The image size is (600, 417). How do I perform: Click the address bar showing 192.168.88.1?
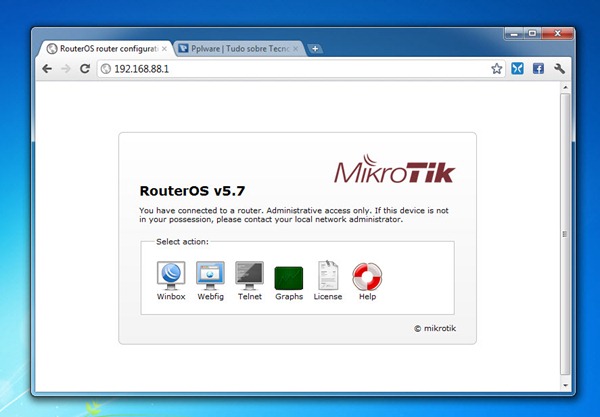[301, 69]
